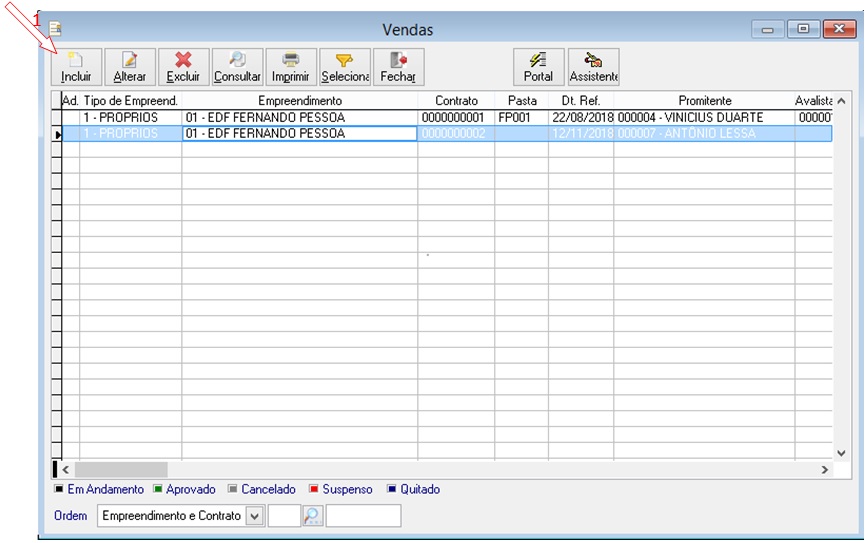Open the Seleciona filter tool

(345, 67)
